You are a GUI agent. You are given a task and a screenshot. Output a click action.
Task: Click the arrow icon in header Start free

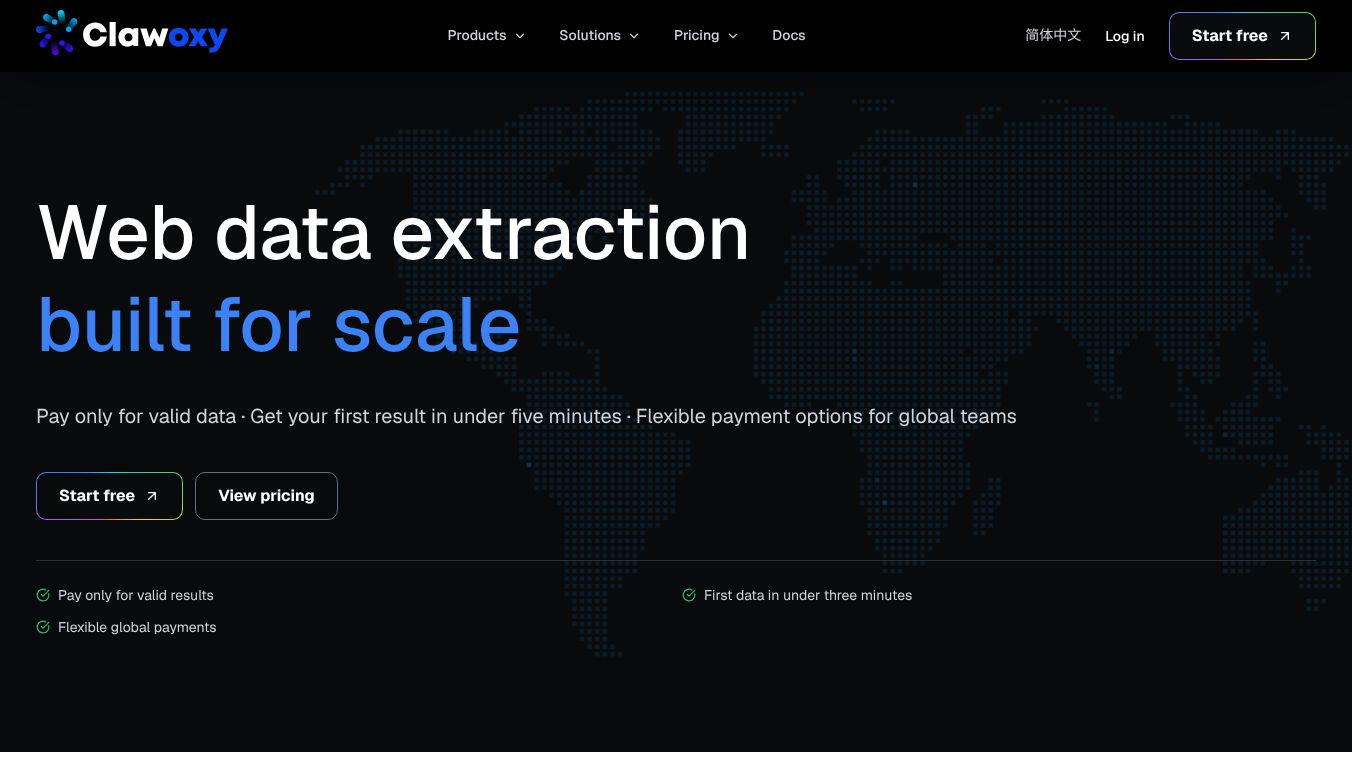1285,36
